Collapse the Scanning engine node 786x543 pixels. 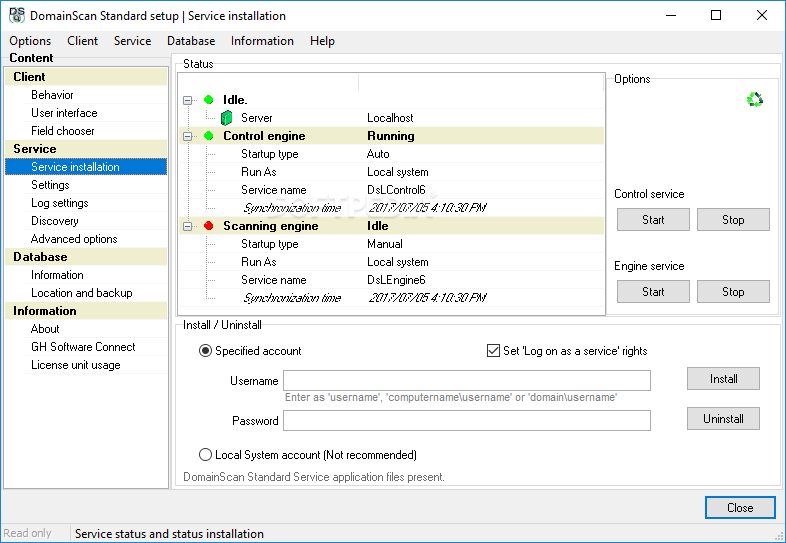click(187, 227)
